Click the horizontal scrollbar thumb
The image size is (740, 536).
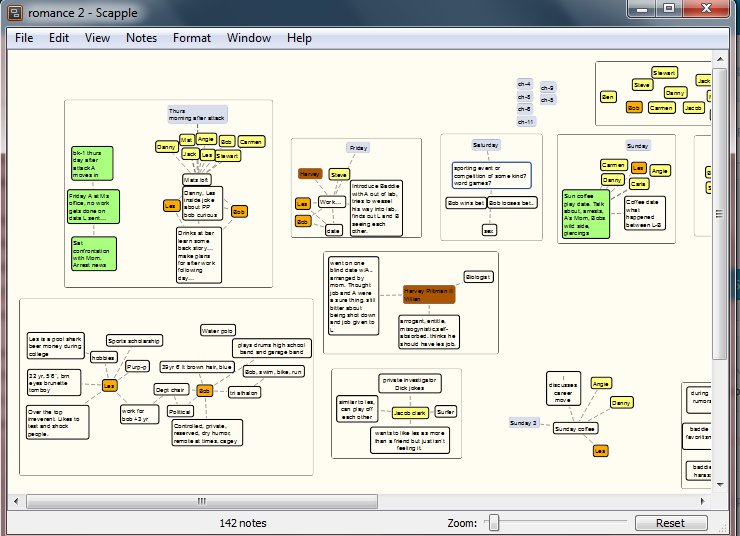pos(200,501)
